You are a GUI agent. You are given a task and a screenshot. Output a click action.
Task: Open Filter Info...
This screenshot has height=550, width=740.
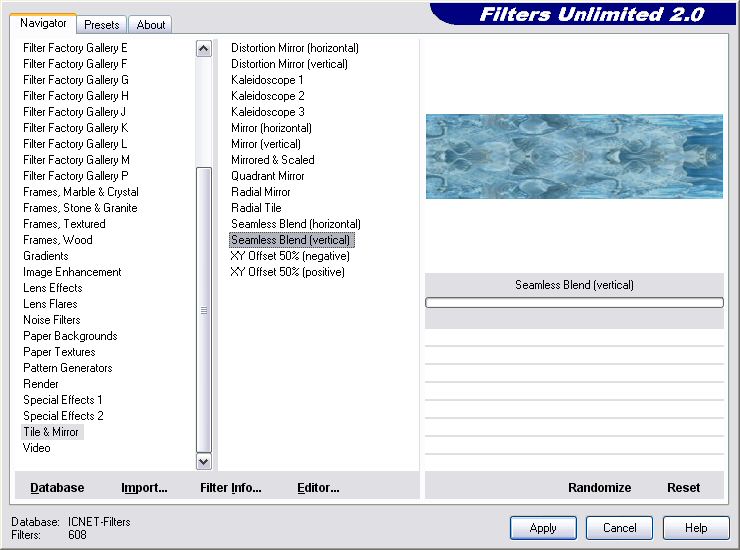click(230, 487)
